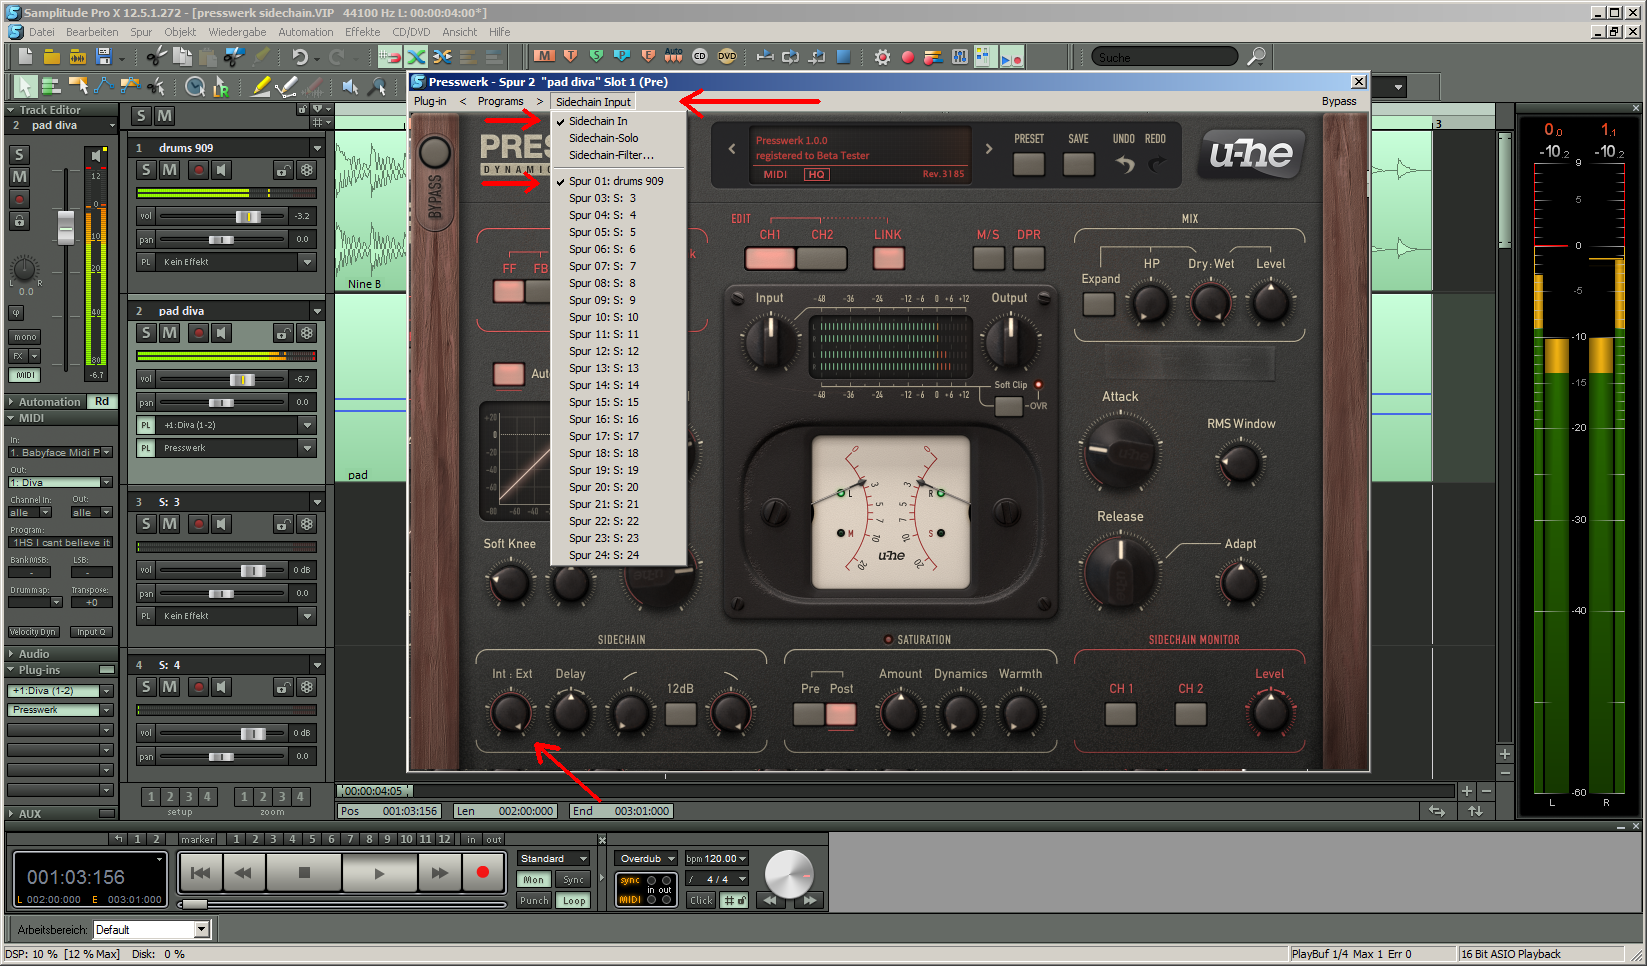Click the drums 909 volume fader
The height and width of the screenshot is (966, 1647).
tap(248, 216)
